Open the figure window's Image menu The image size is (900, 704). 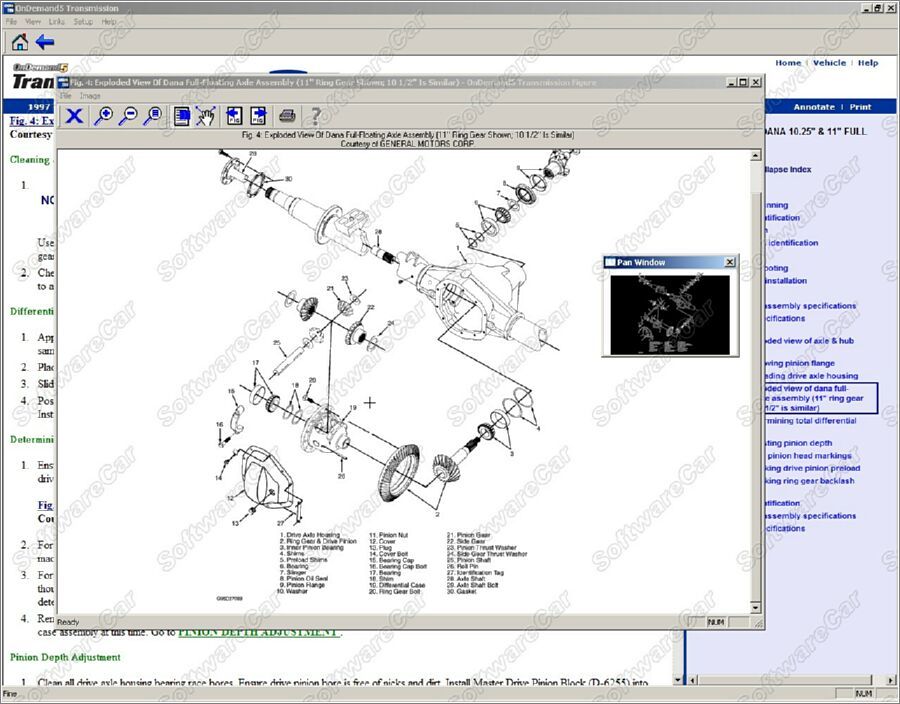pyautogui.click(x=90, y=96)
